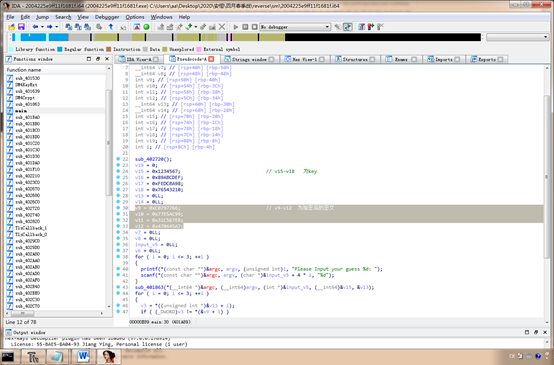The image size is (554, 365).
Task: Click the Open file toolbar icon
Action: [x=12, y=27]
